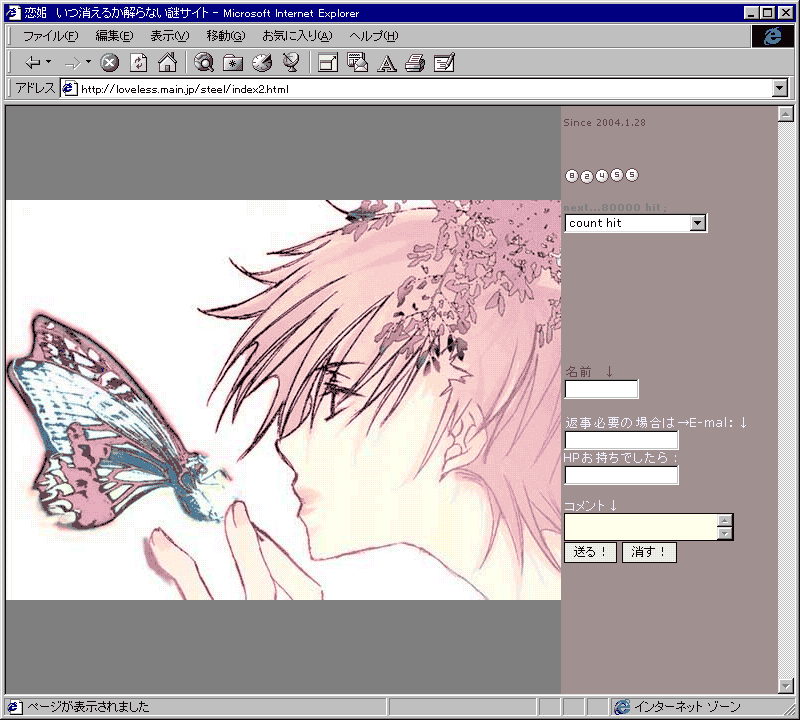This screenshot has height=720, width=800.
Task: Click the 名前 name input field
Action: point(601,389)
